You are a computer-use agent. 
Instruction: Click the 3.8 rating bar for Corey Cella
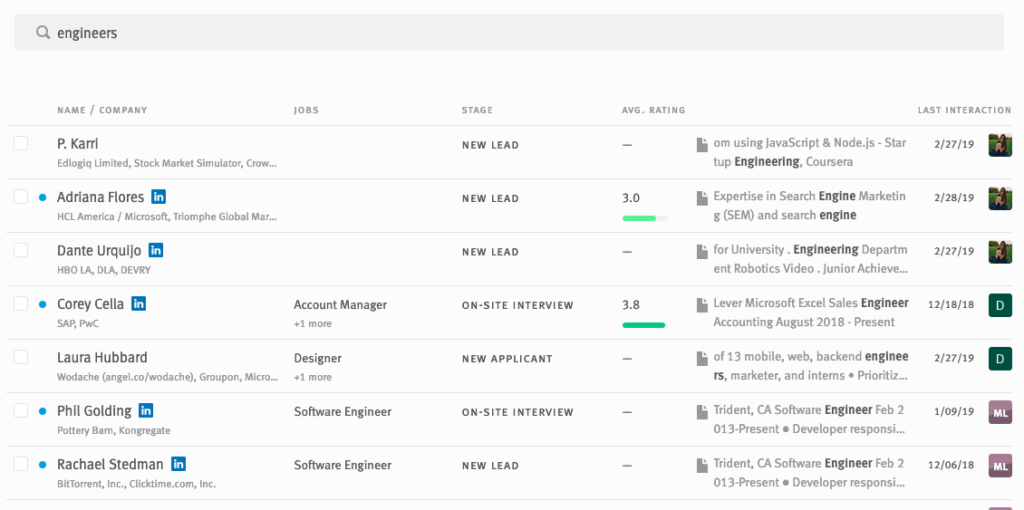[644, 325]
